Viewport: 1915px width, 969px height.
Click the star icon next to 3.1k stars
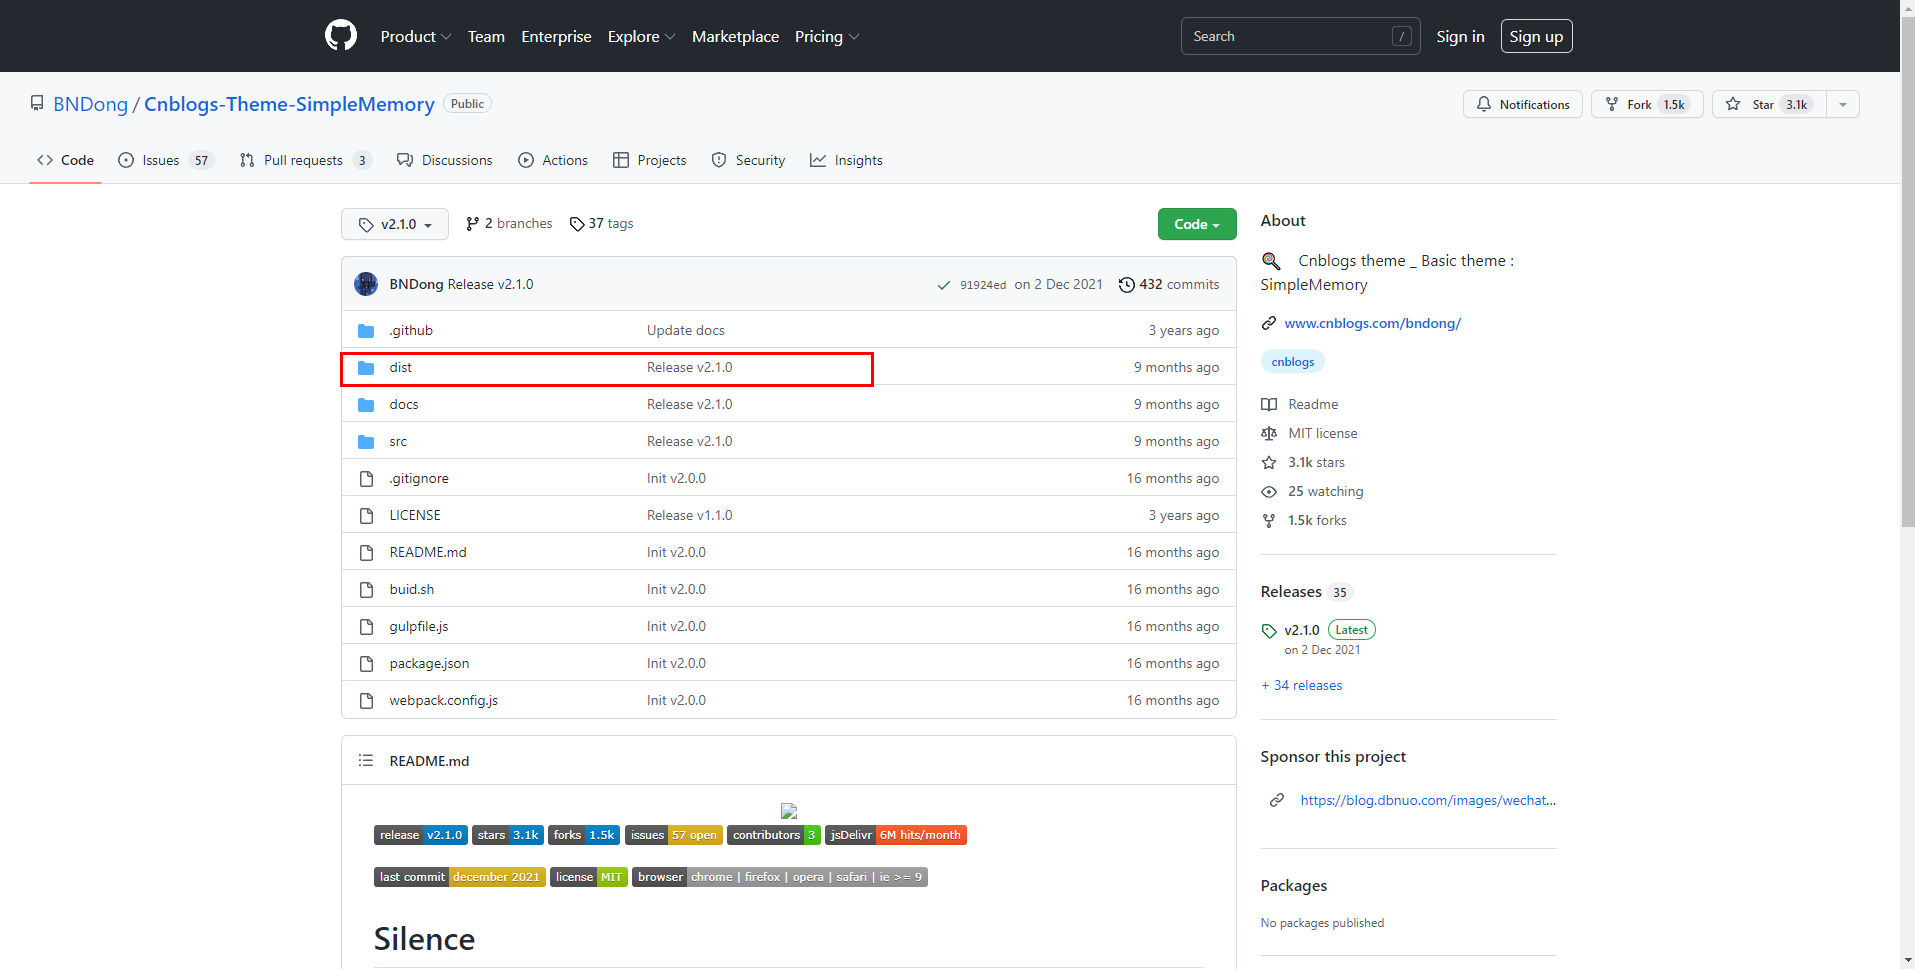(1269, 462)
